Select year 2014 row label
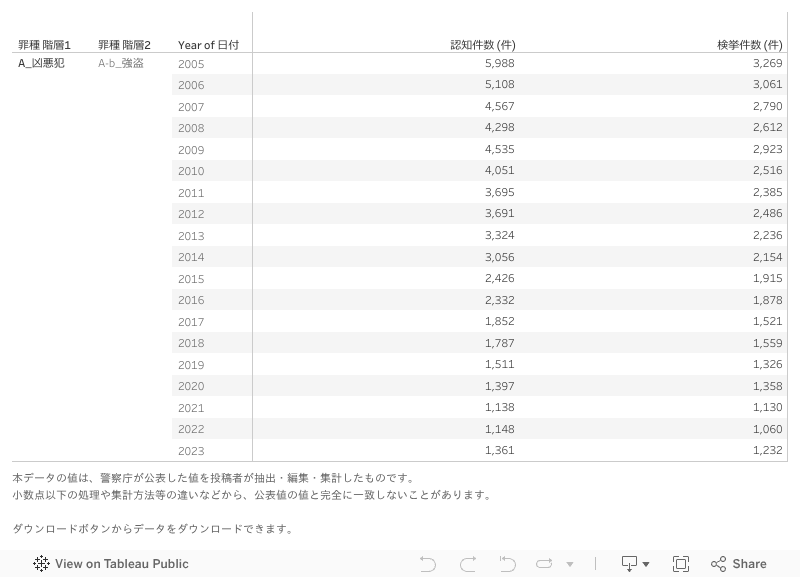 [191, 257]
